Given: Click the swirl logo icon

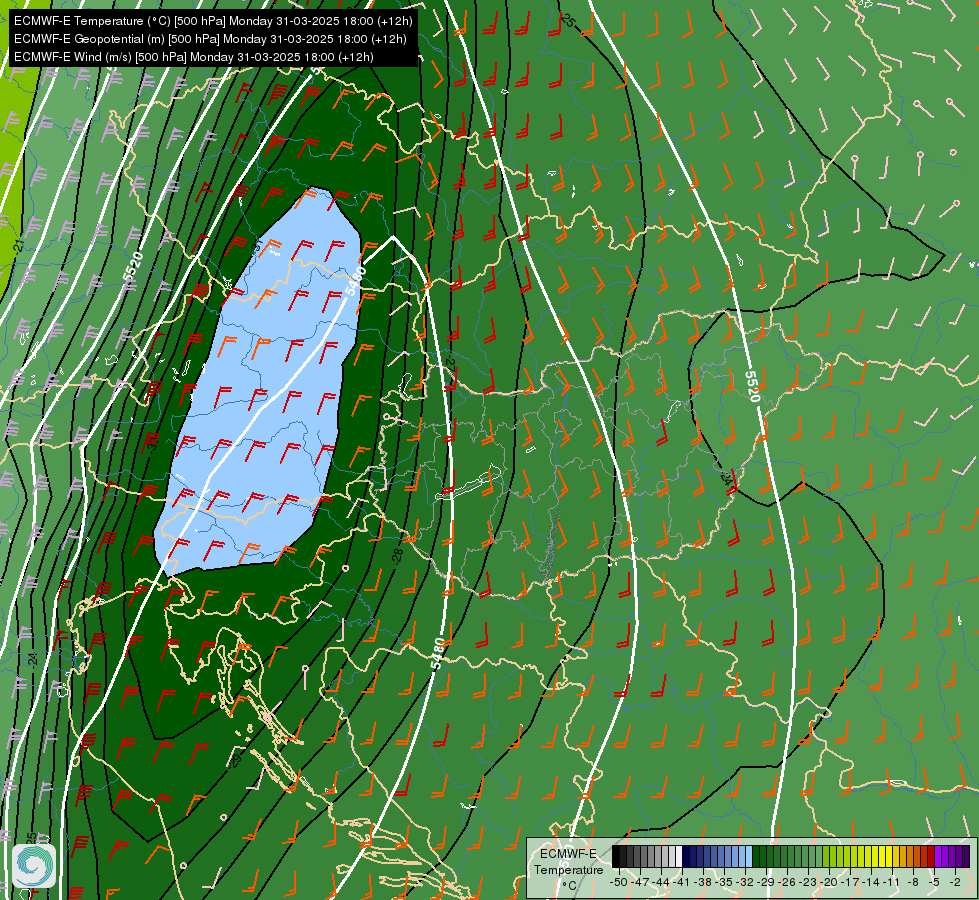Looking at the screenshot, I should [x=34, y=866].
